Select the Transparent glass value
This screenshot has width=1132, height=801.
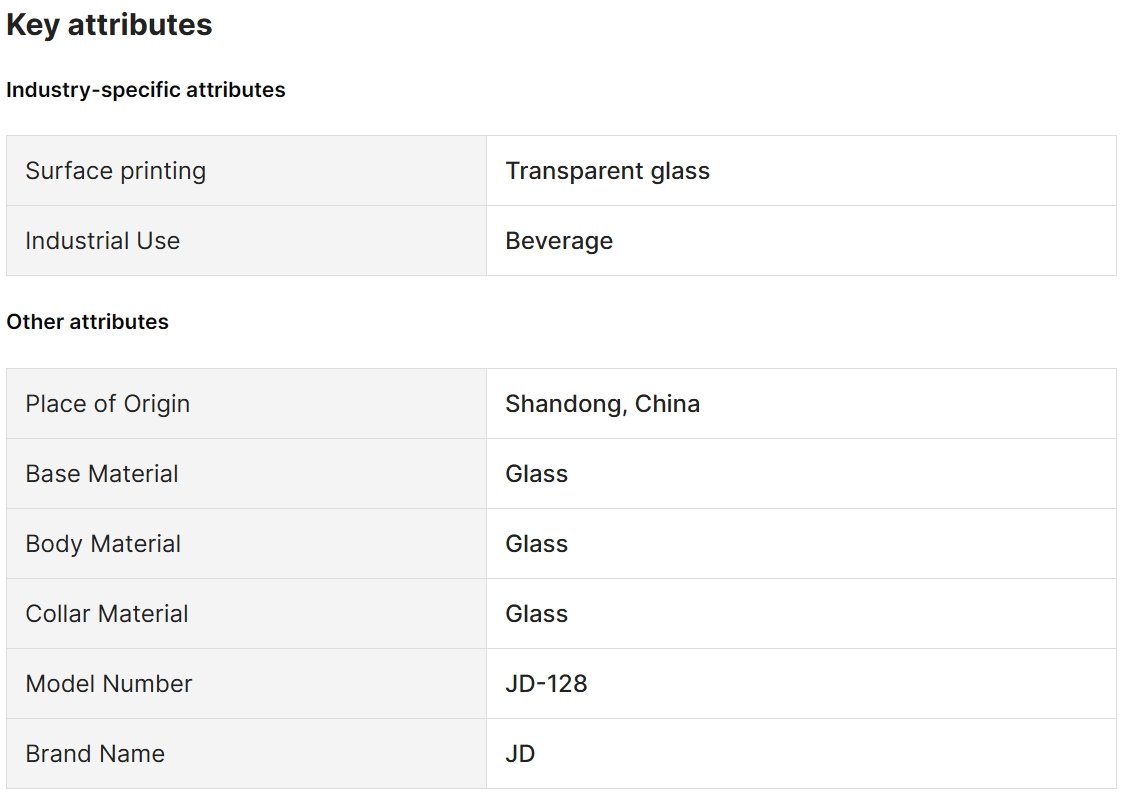[x=607, y=171]
